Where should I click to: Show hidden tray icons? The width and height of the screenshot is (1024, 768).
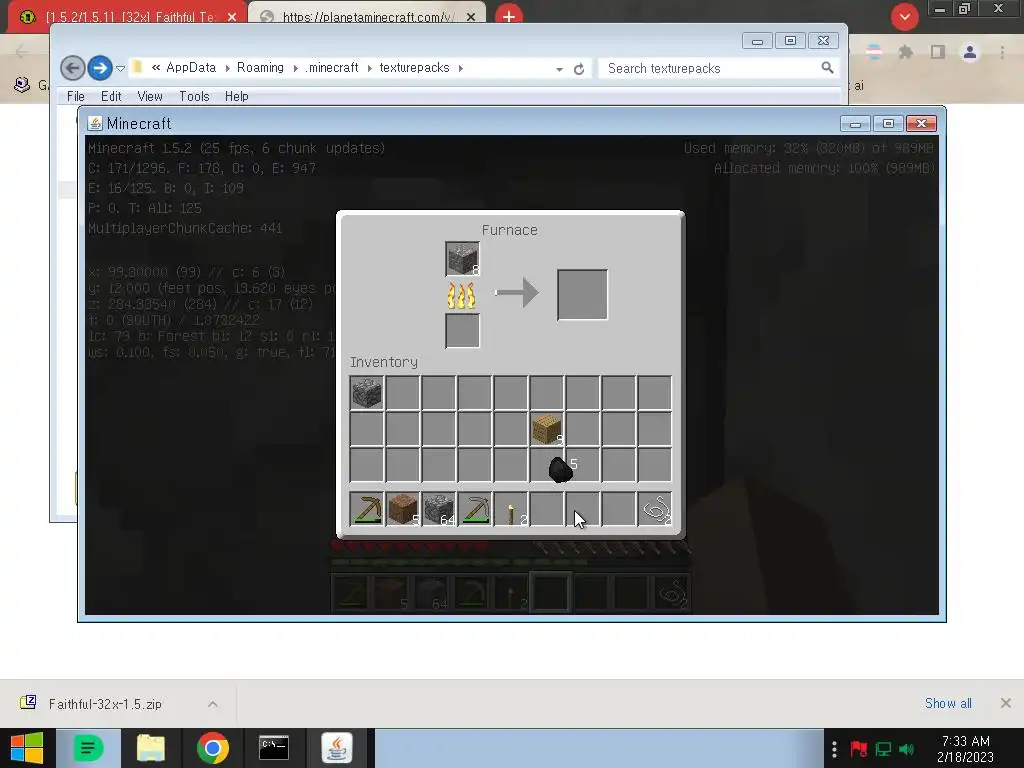[834, 749]
